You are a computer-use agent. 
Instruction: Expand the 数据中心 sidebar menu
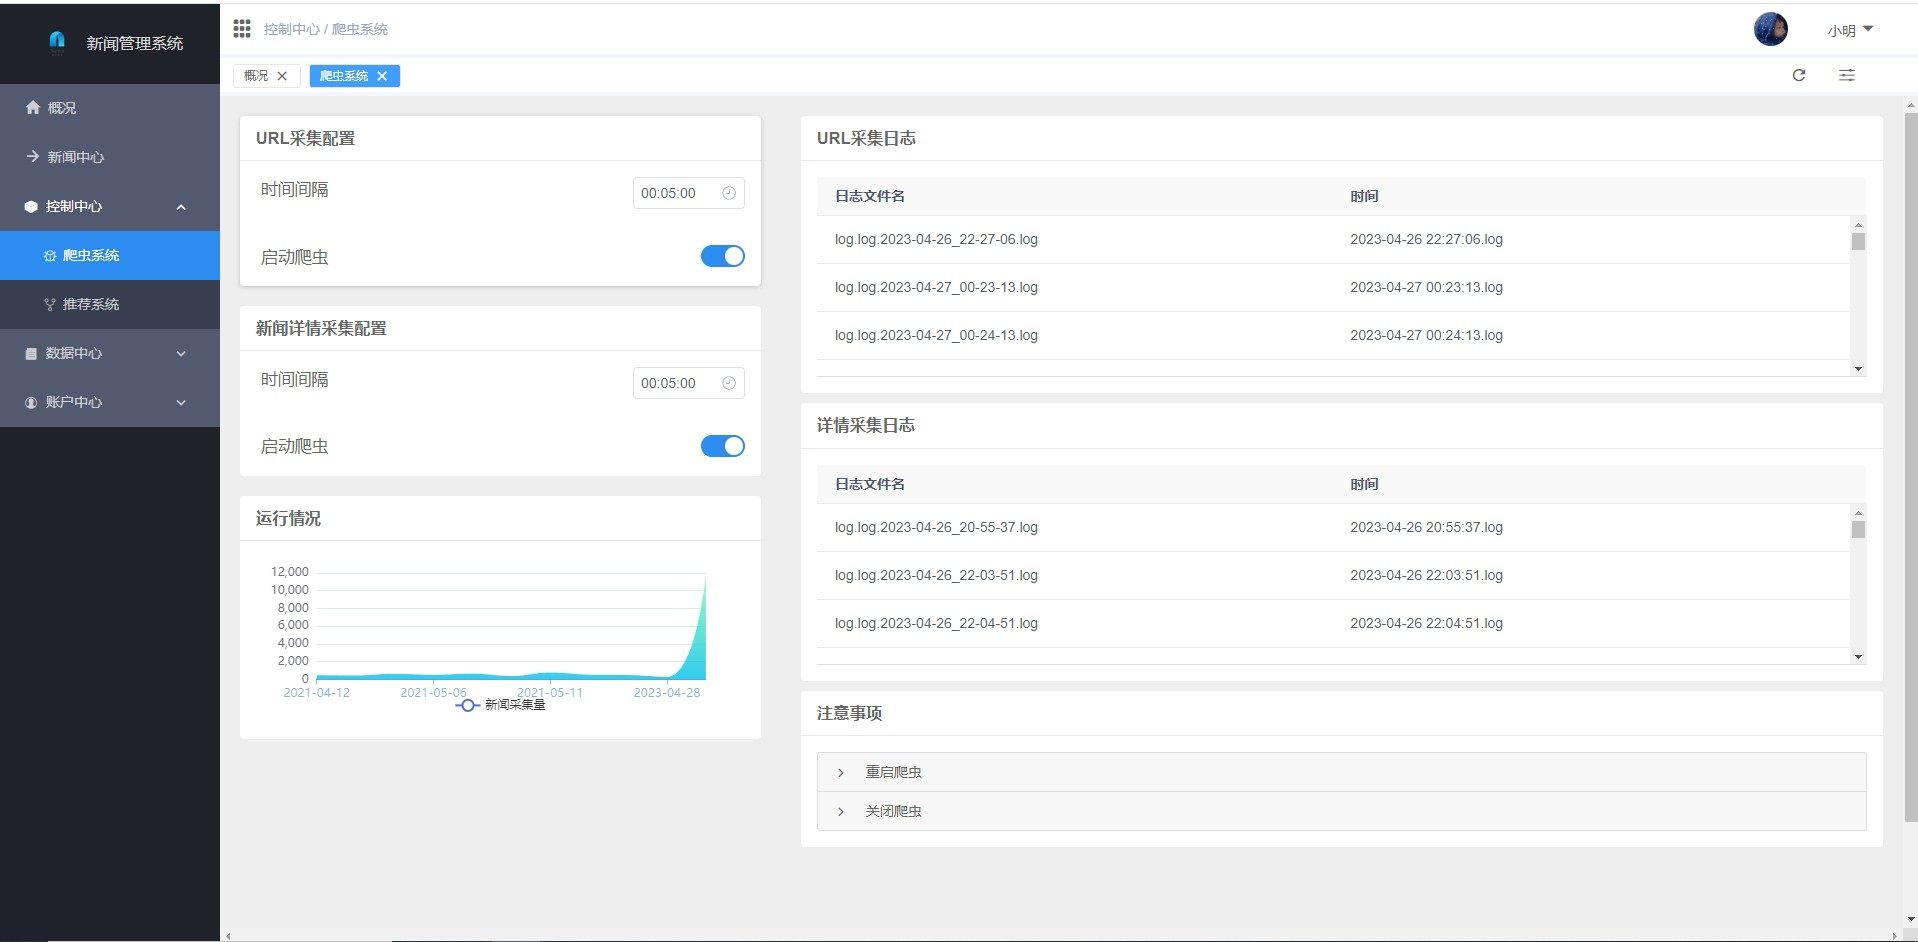tap(108, 353)
